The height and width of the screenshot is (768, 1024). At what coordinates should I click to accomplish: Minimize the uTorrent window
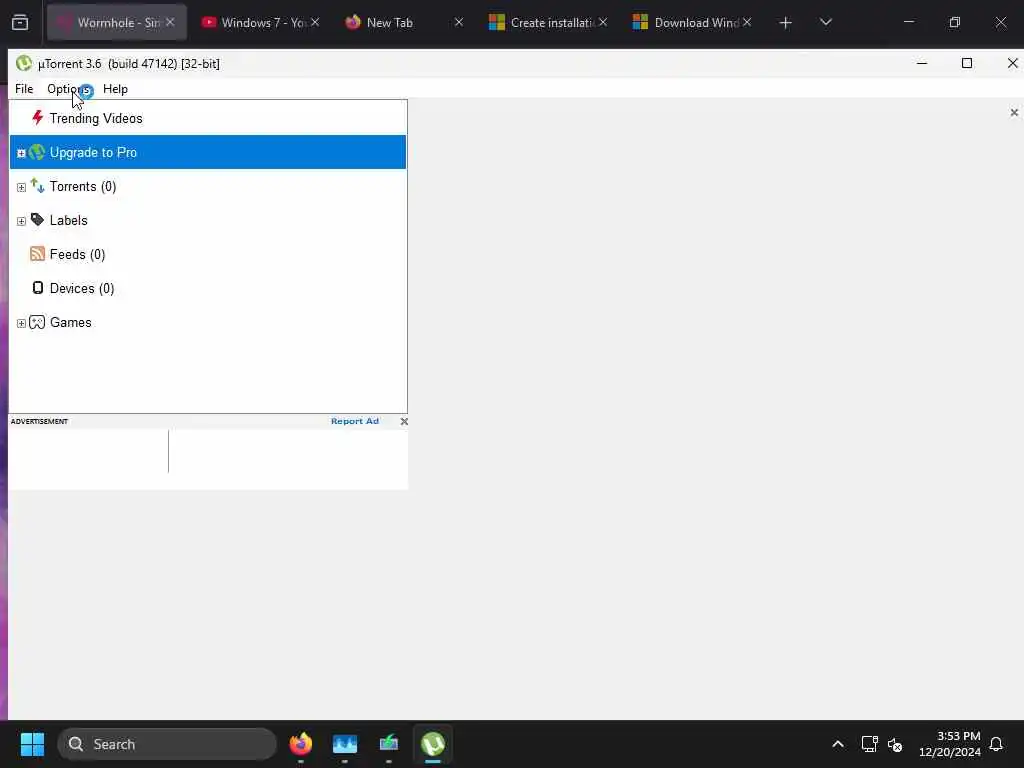[921, 63]
